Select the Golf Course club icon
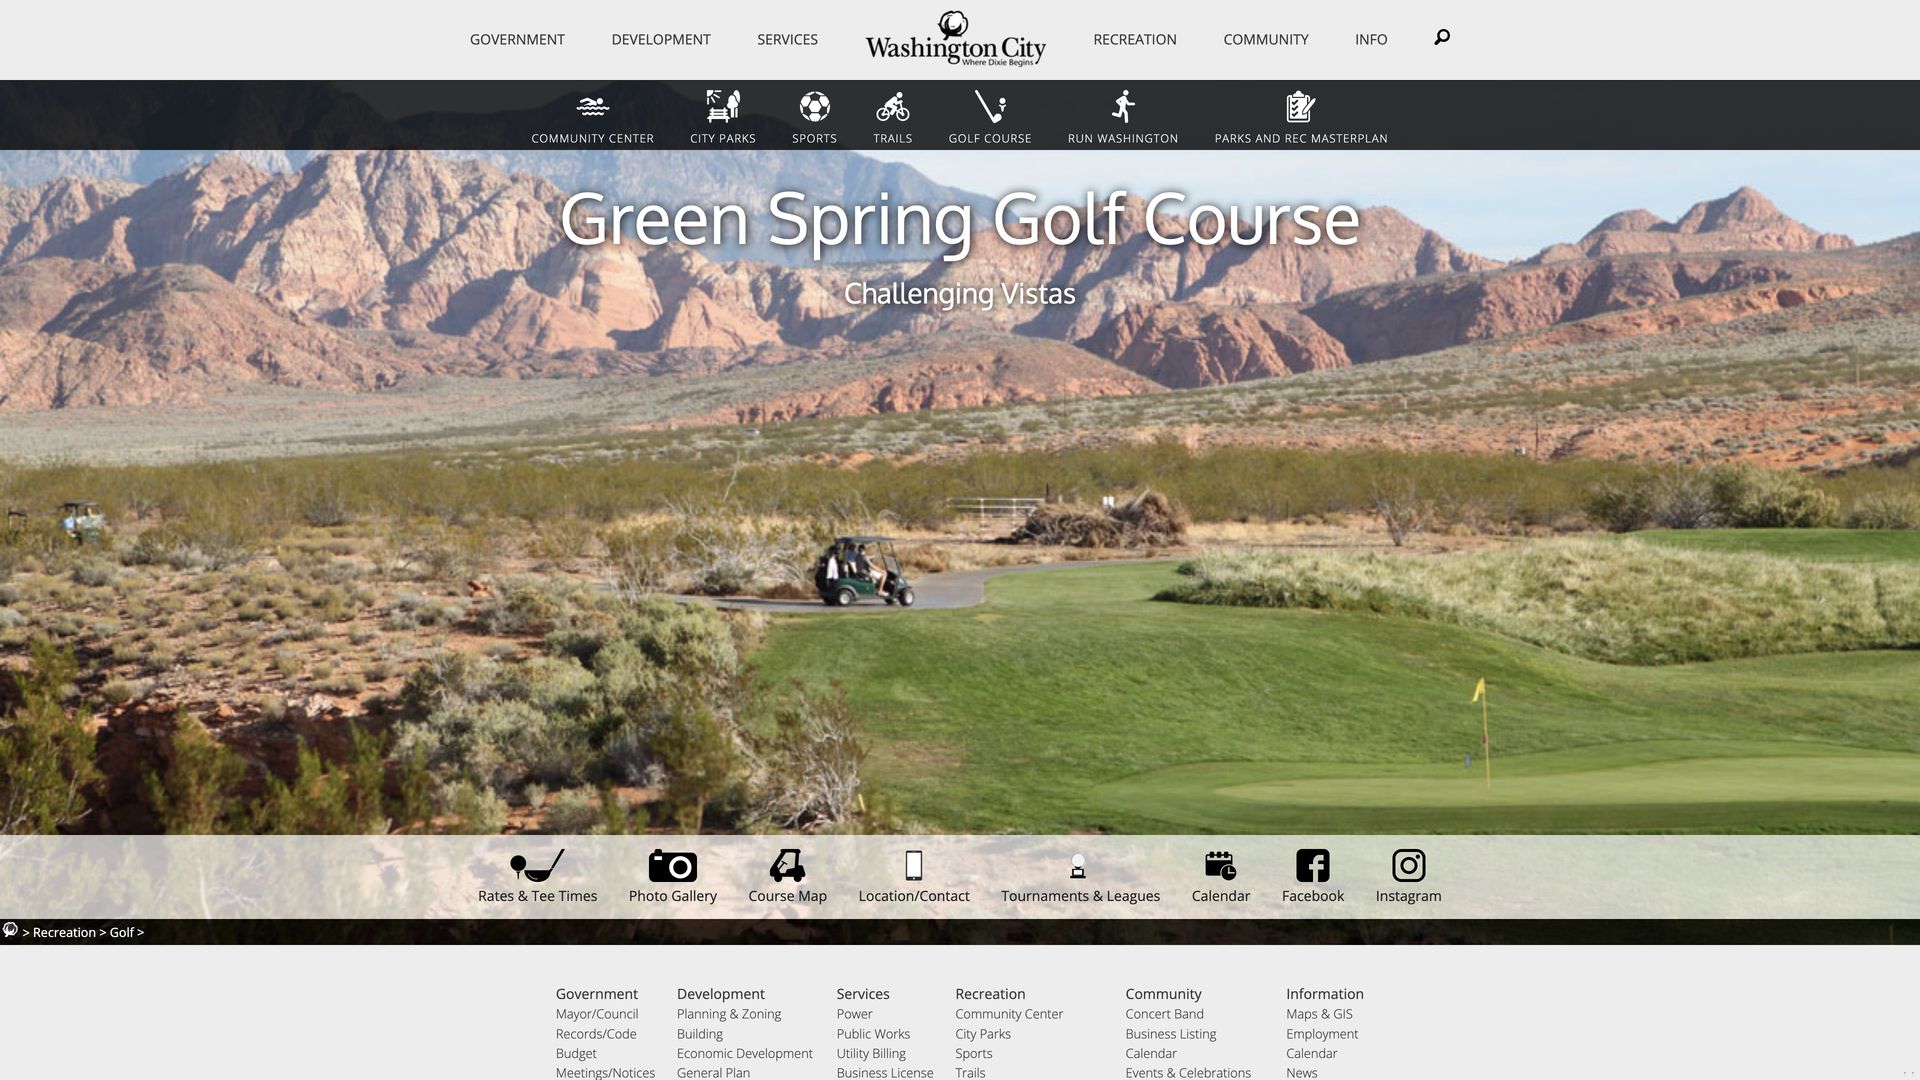Screen dimensions: 1920x1080 (989, 106)
